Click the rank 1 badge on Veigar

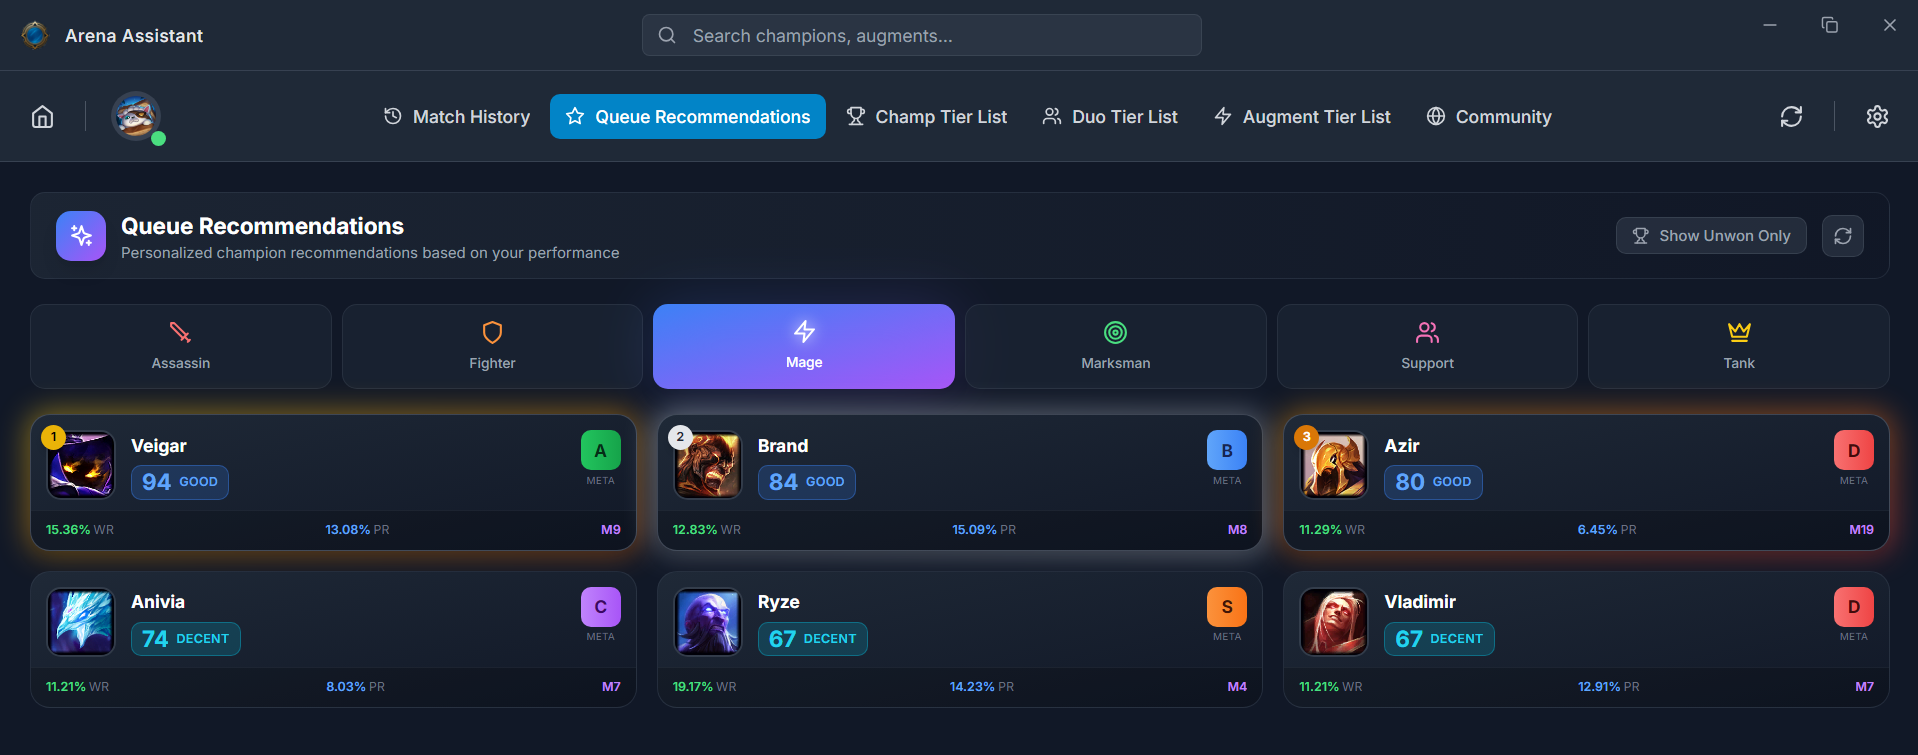[x=53, y=437]
